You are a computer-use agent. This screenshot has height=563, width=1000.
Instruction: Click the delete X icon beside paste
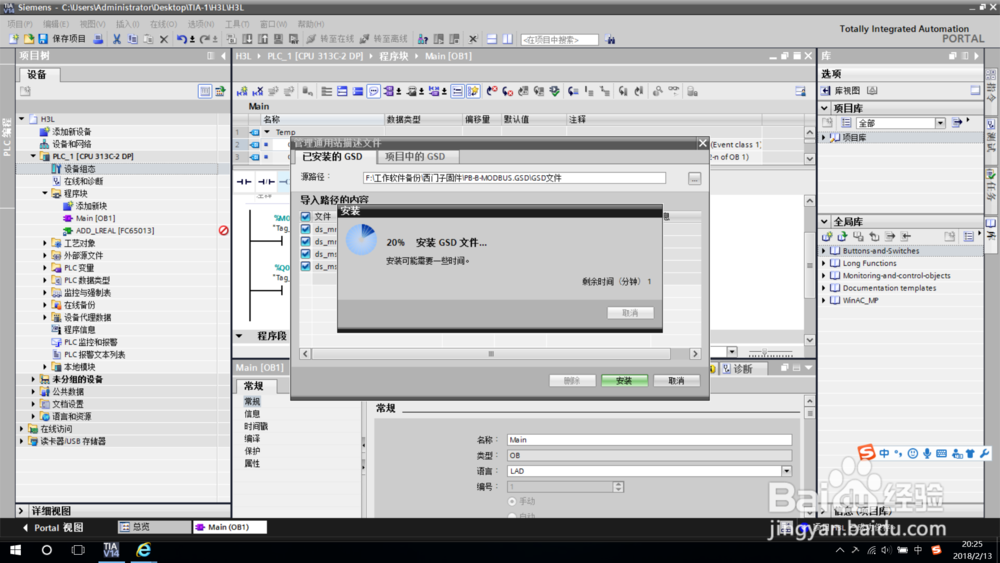tap(164, 40)
